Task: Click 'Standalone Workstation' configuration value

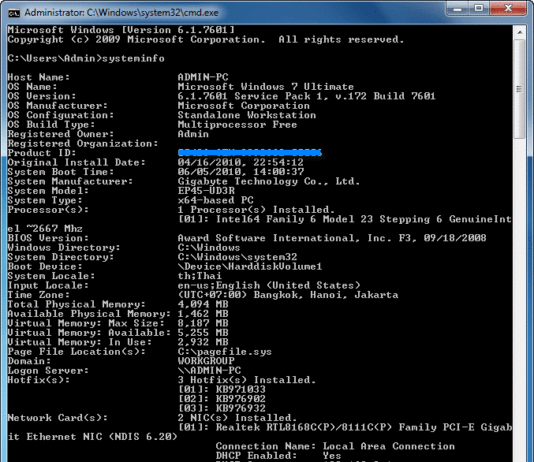Action: pos(247,115)
